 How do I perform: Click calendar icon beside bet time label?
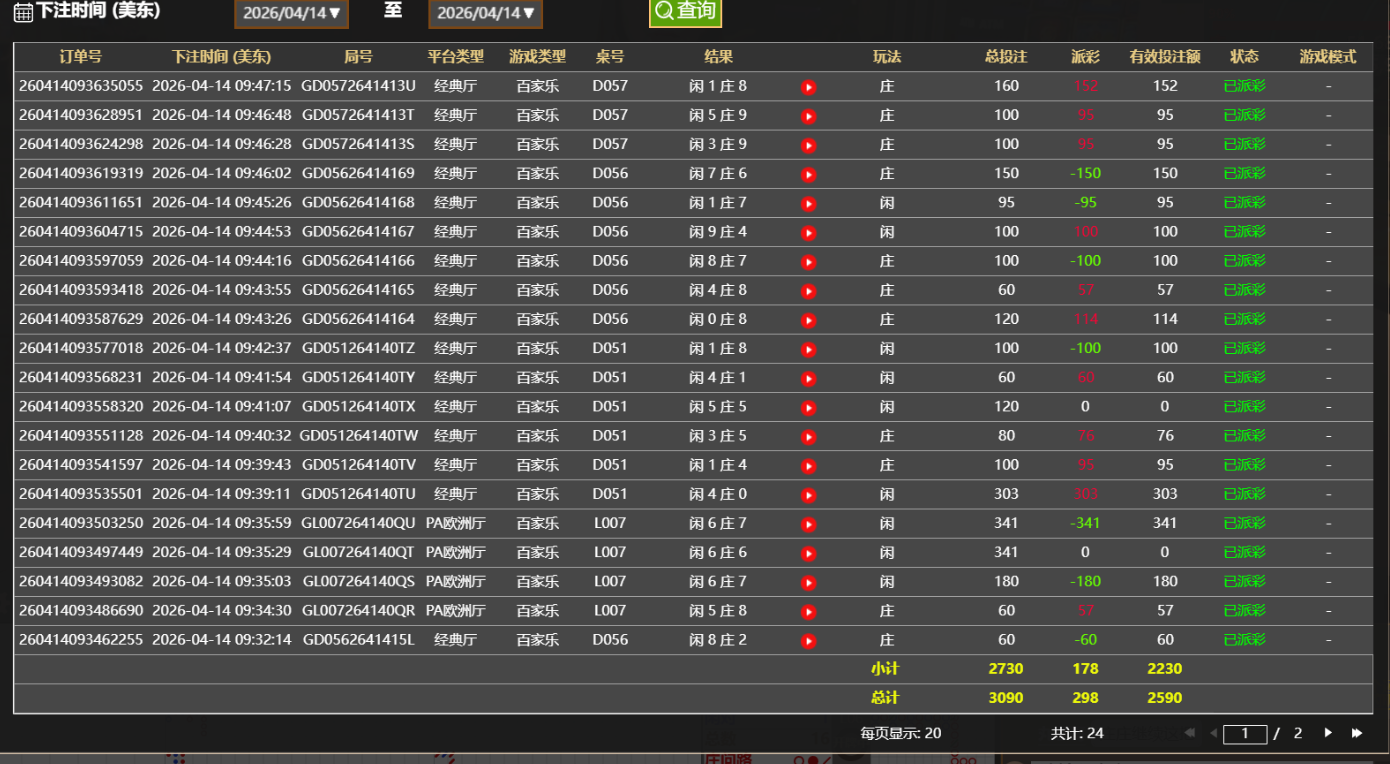point(22,13)
